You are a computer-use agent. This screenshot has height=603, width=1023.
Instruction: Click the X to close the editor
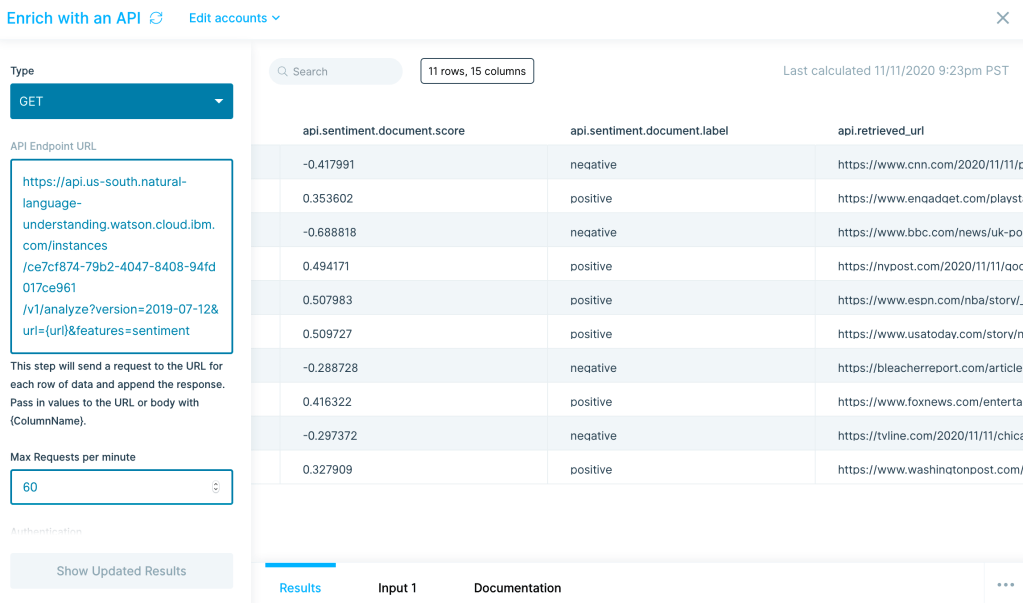(x=1004, y=18)
